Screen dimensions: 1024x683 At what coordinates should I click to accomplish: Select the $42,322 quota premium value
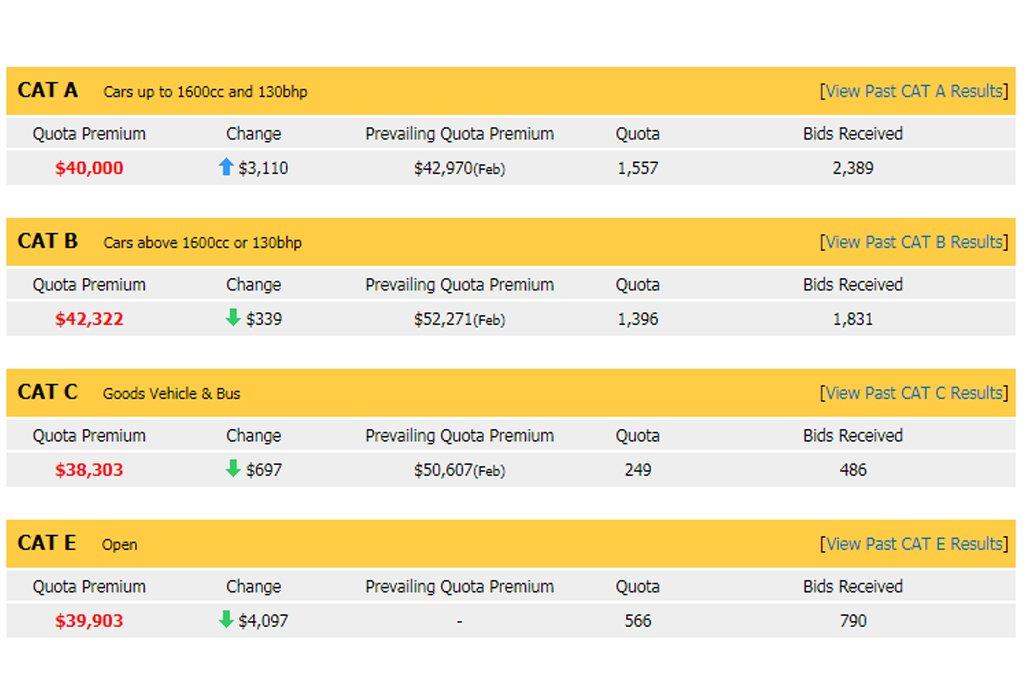point(89,319)
